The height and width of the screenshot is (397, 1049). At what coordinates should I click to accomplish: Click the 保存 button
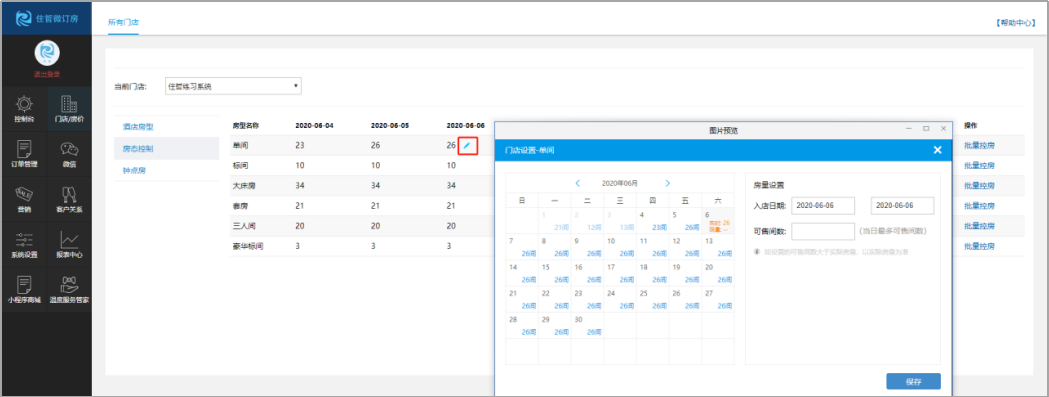[913, 382]
